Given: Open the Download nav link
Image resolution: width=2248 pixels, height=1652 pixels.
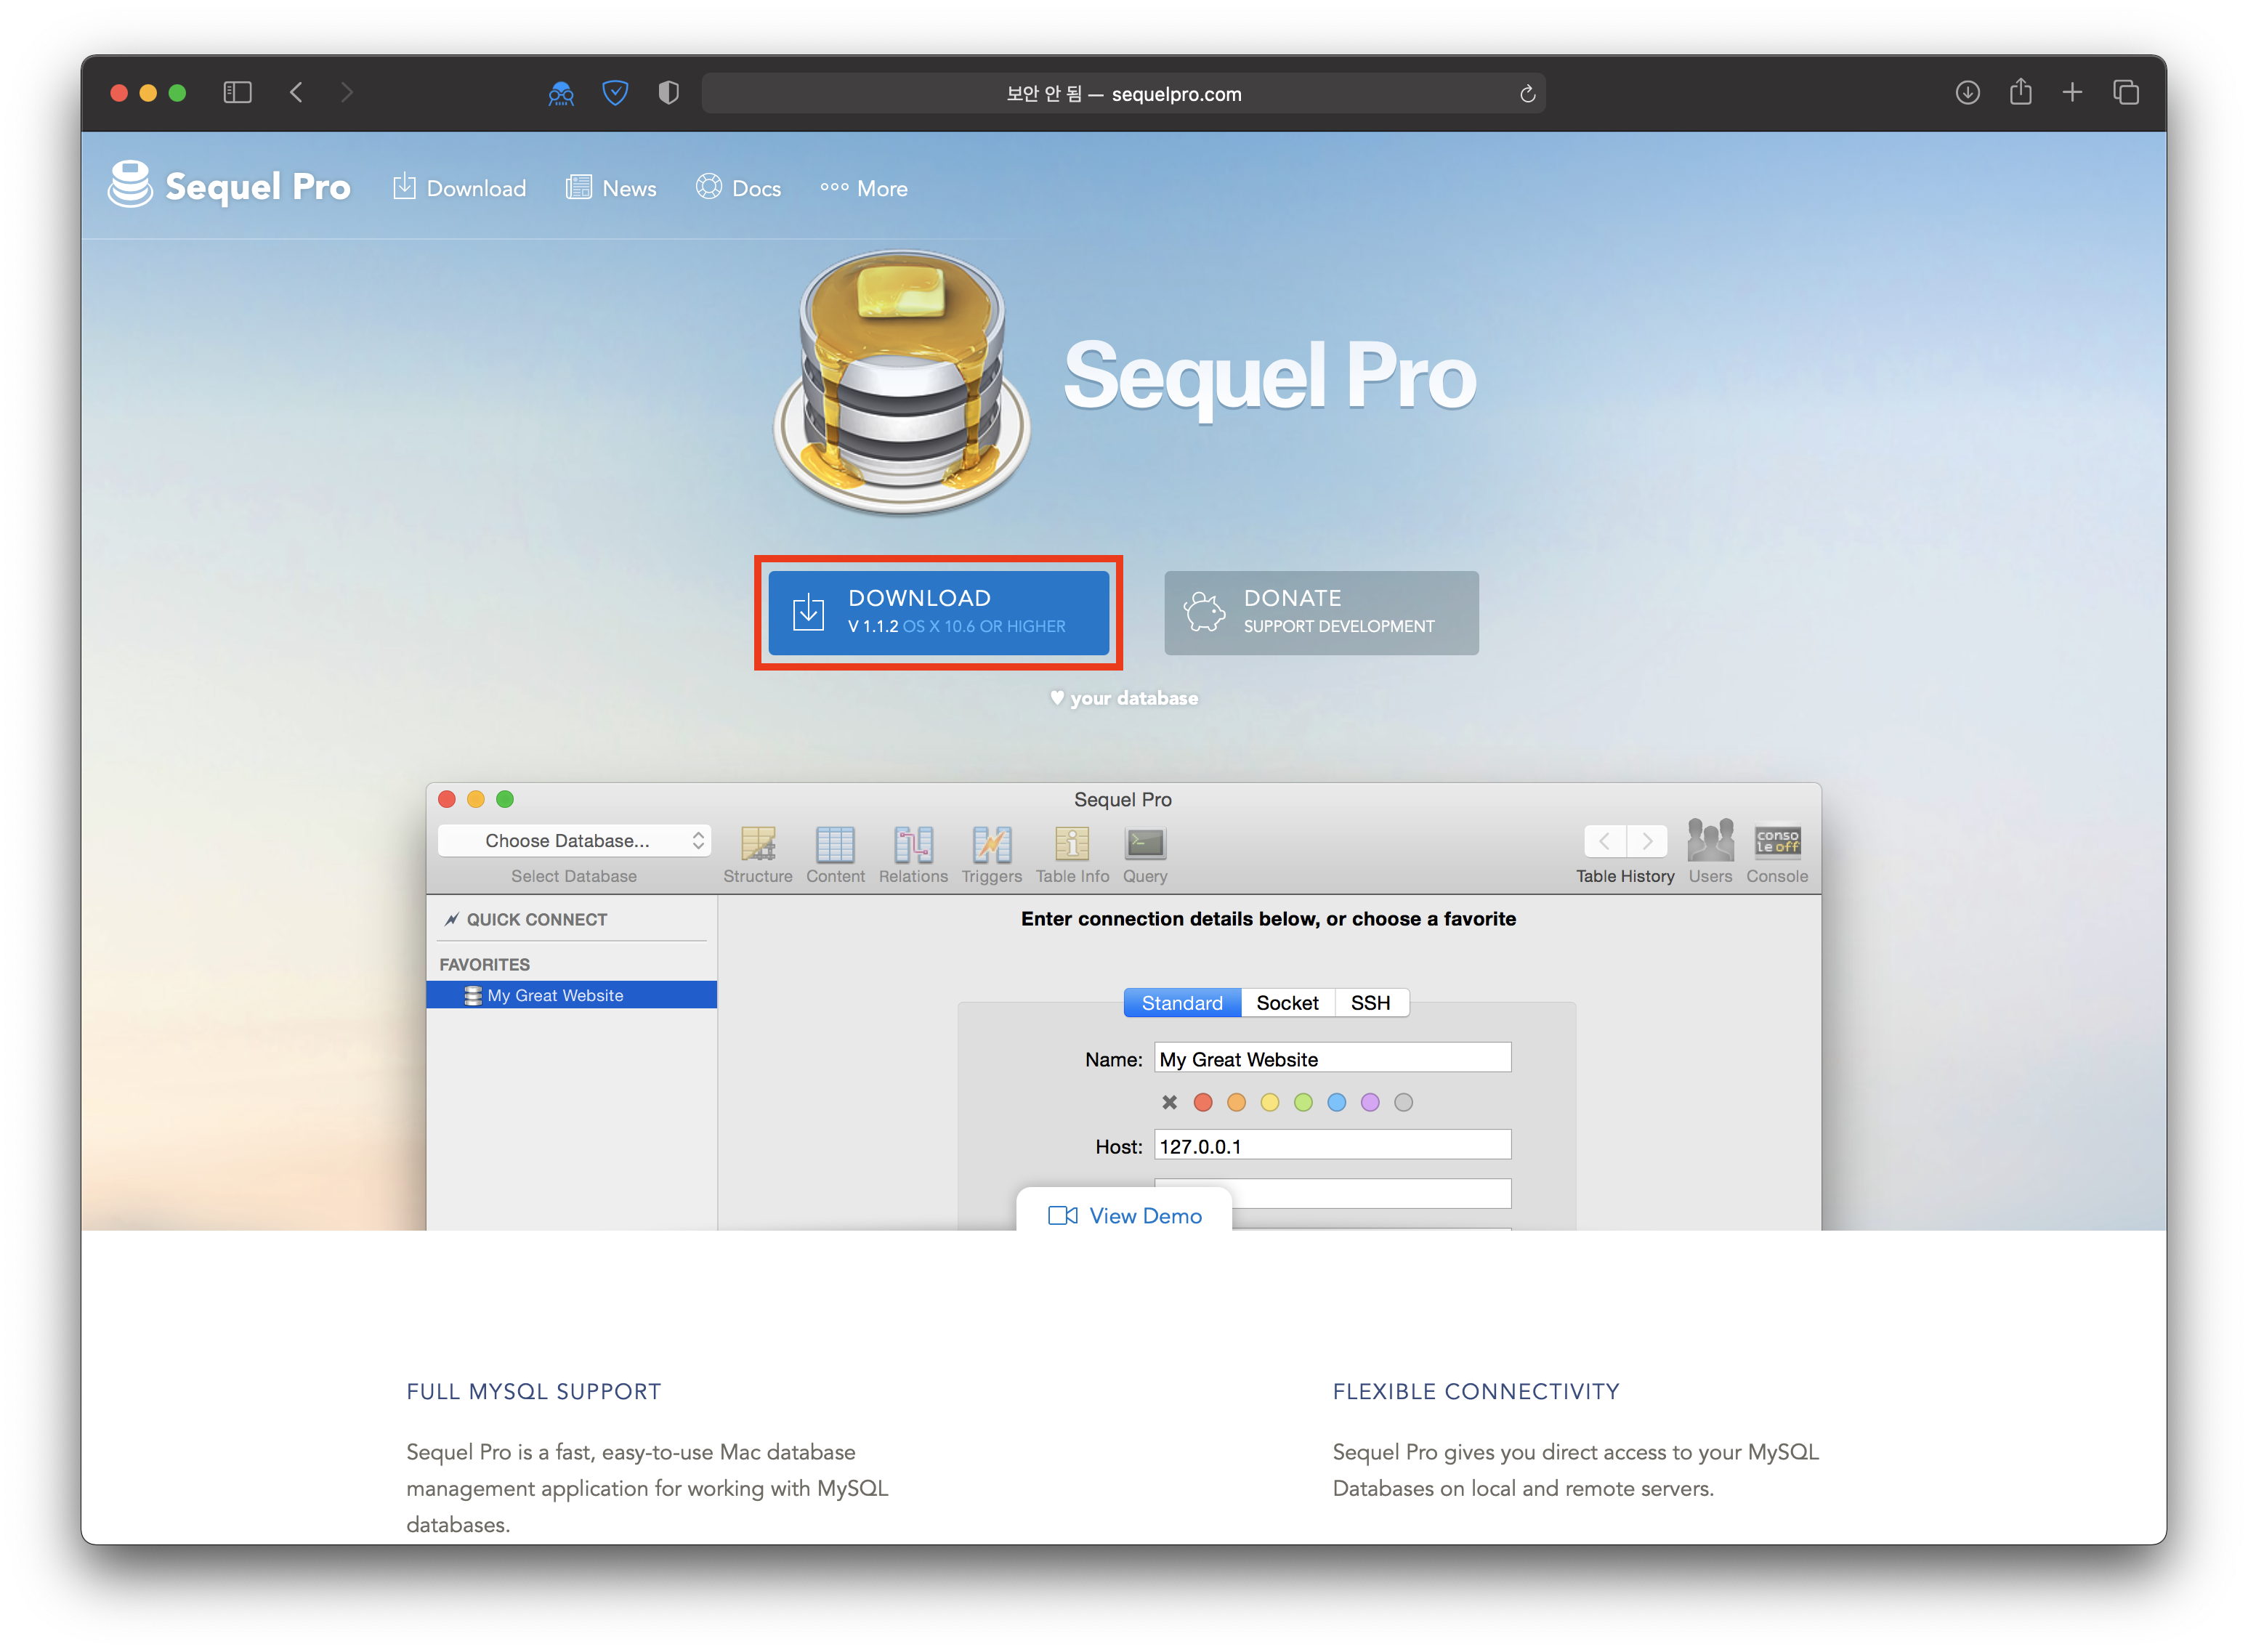Looking at the screenshot, I should 459,188.
